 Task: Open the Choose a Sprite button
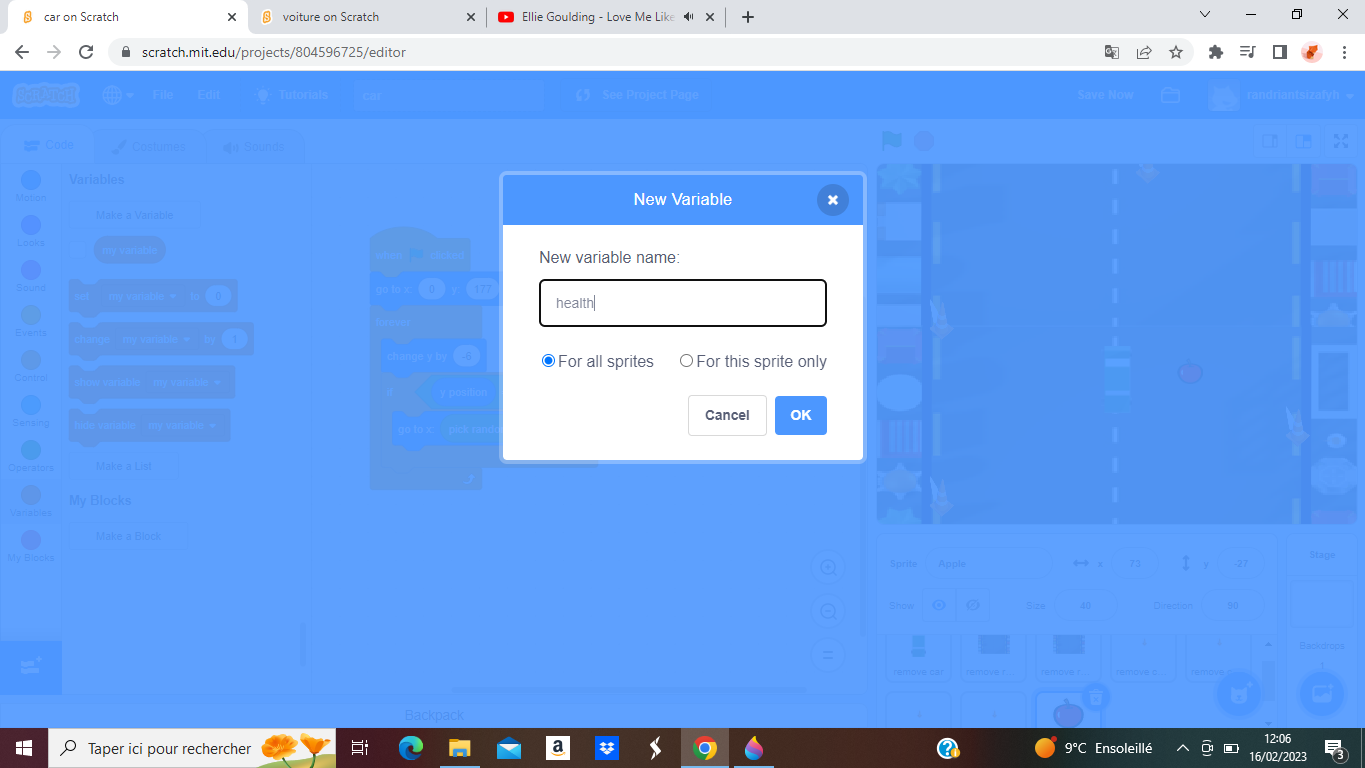[1238, 693]
